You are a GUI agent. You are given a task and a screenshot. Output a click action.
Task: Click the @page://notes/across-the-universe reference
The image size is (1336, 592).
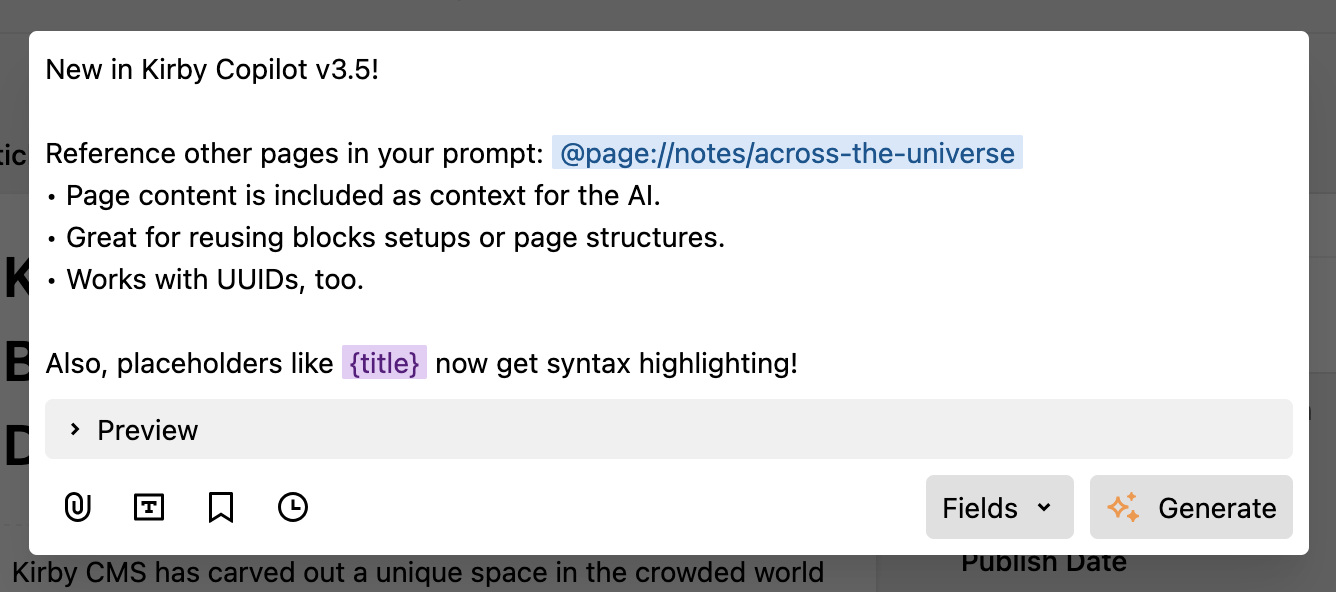coord(786,153)
